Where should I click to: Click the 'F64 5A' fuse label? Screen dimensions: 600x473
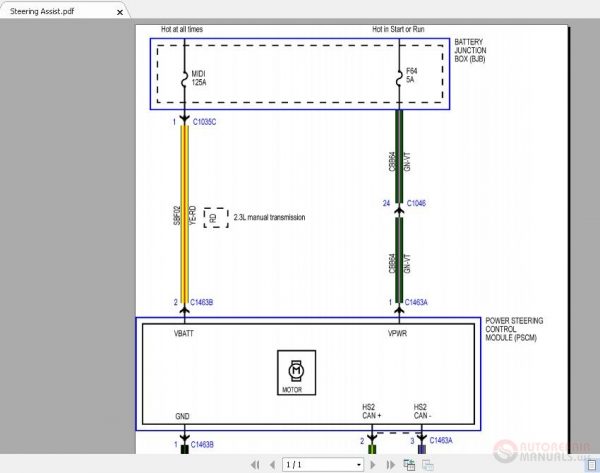coord(411,75)
